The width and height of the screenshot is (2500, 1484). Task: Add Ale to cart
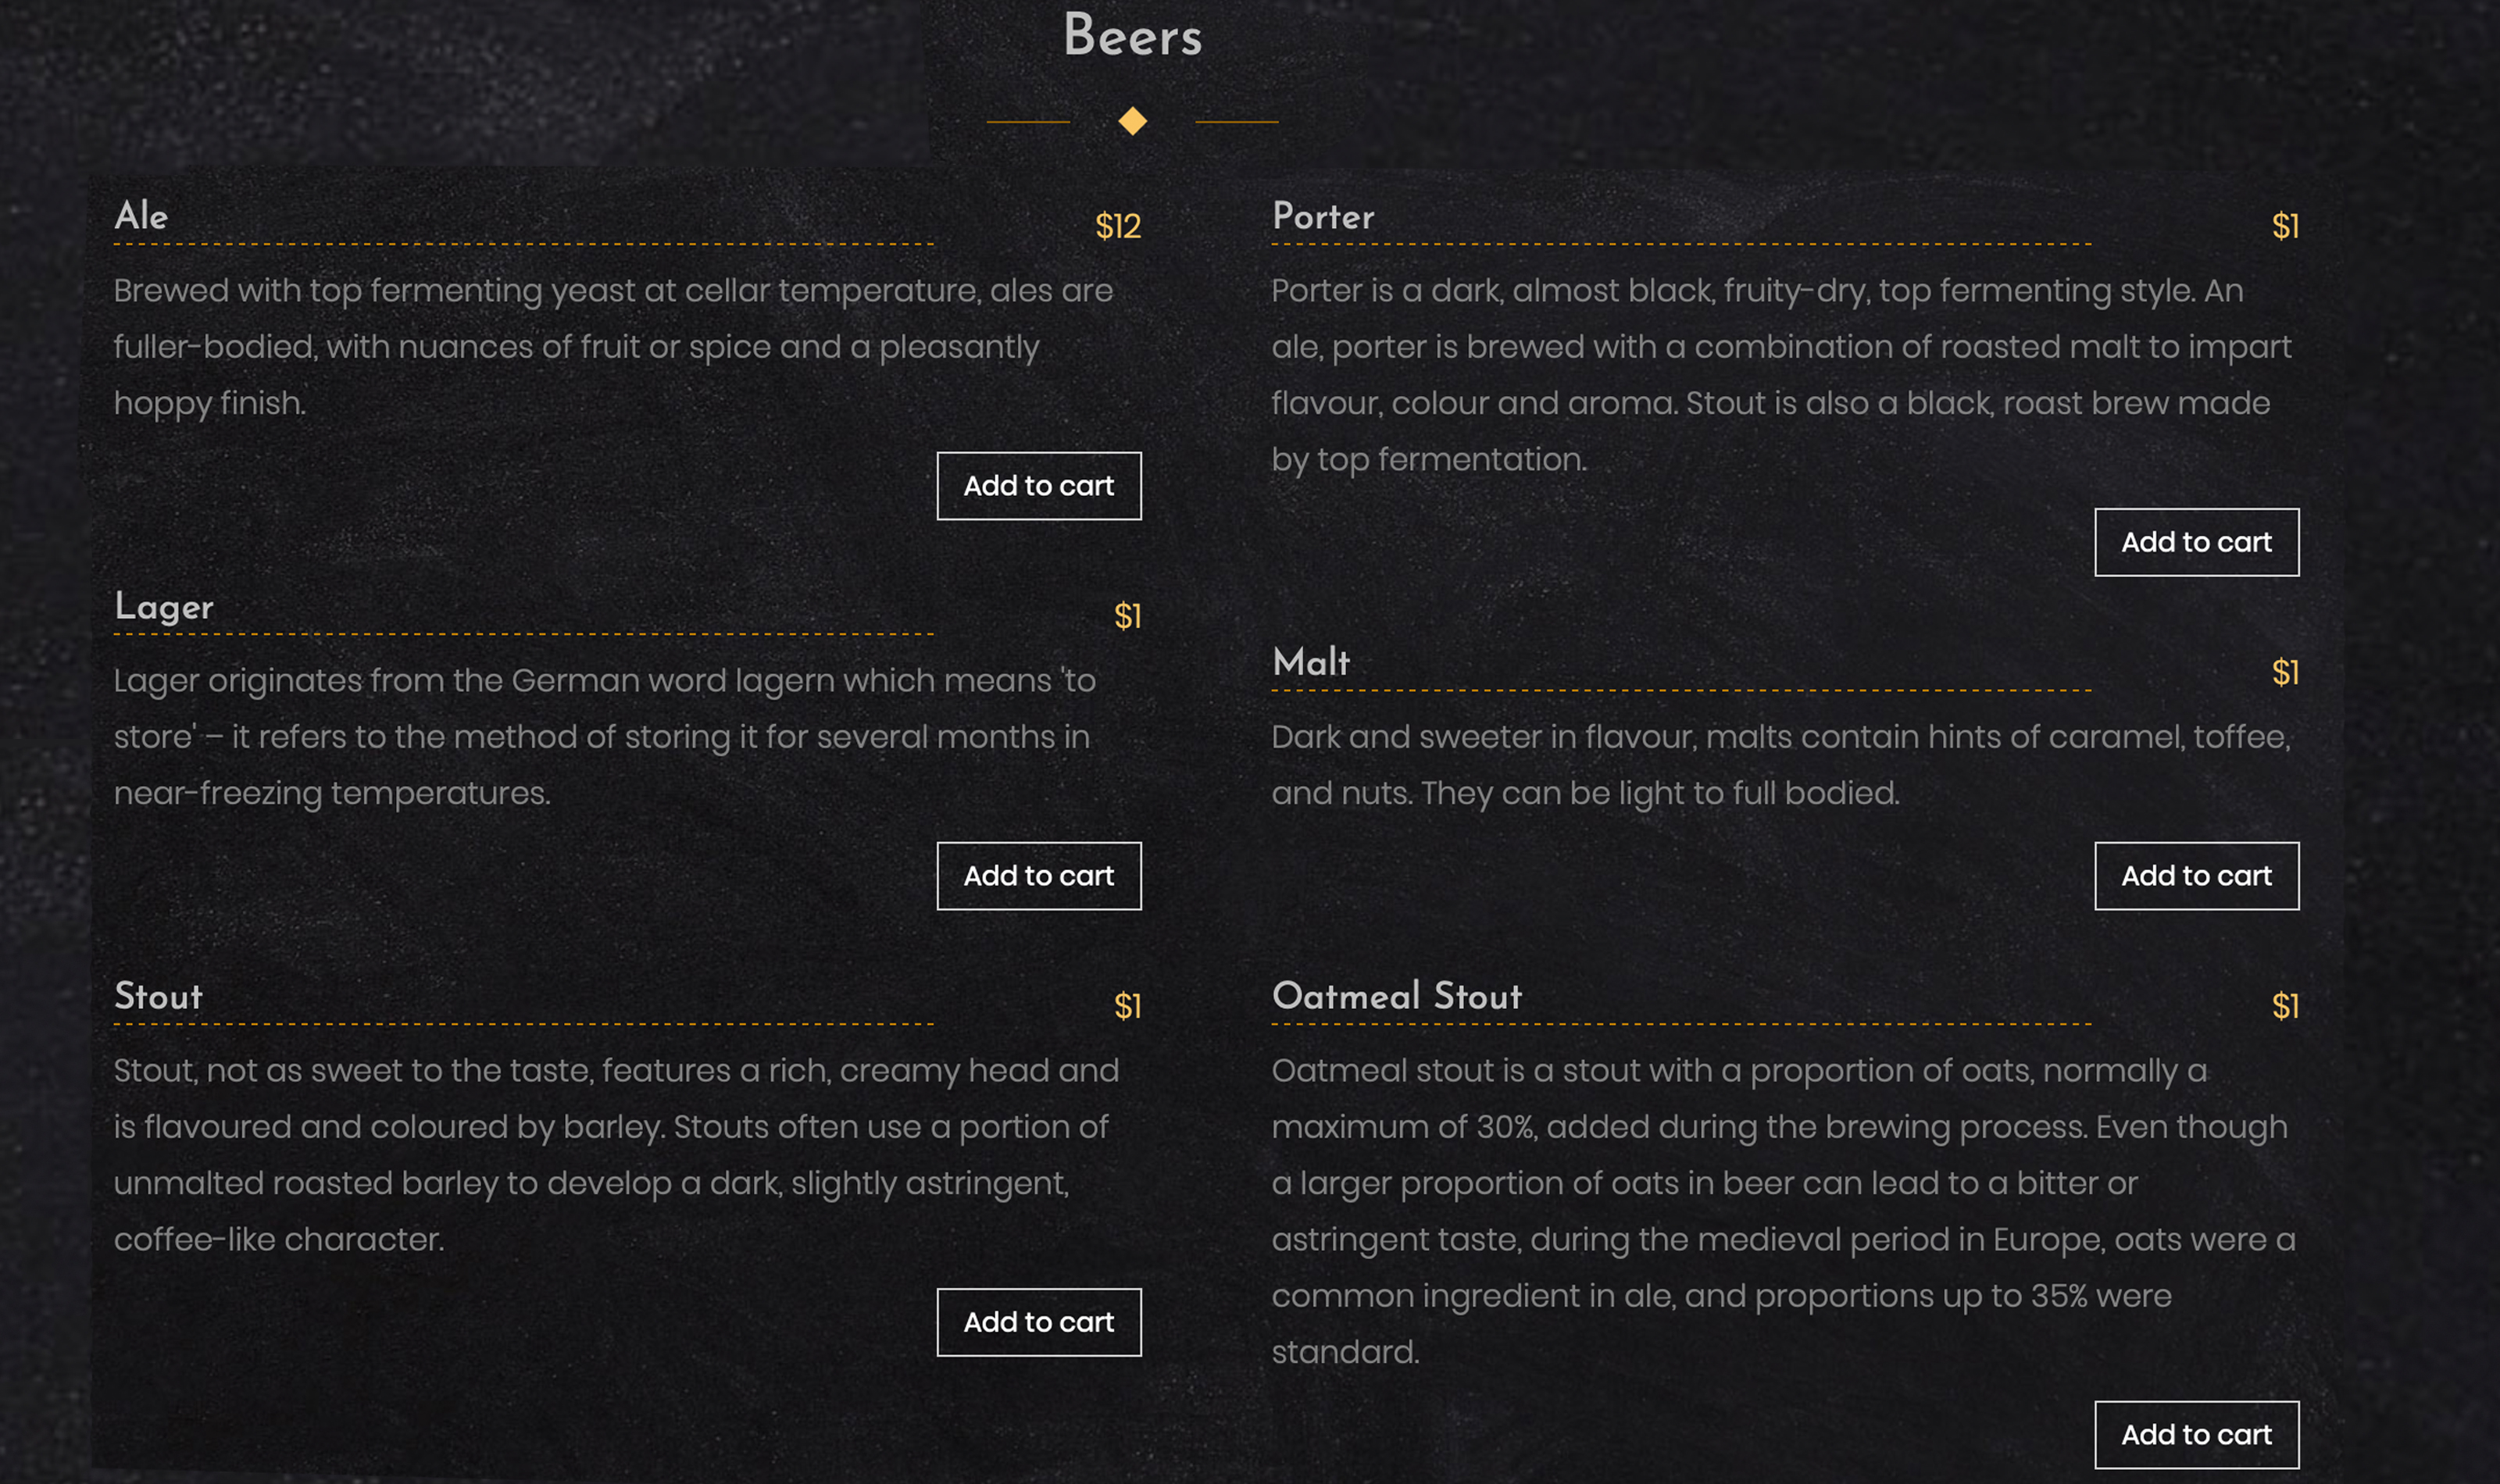[x=1038, y=486]
